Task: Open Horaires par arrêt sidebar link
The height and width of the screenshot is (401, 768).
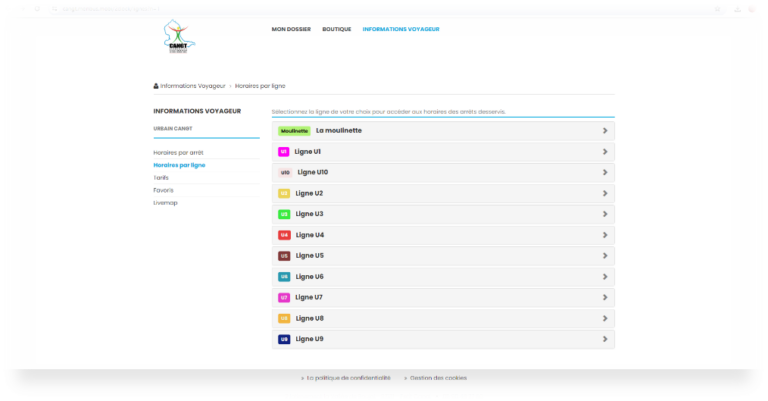Action: (178, 153)
